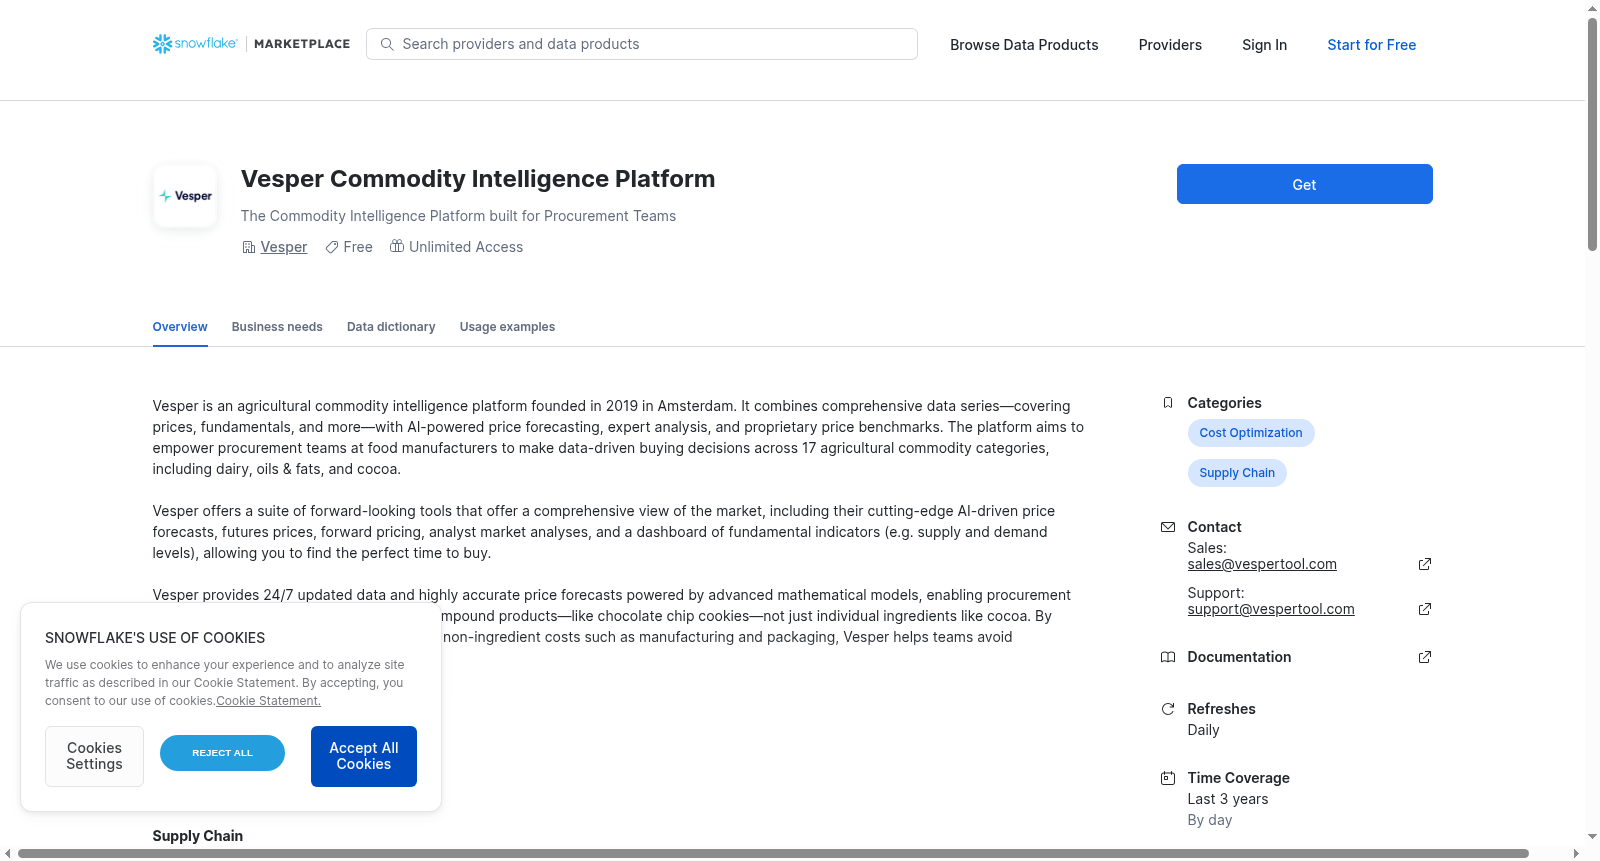The height and width of the screenshot is (861, 1600).
Task: Select the Supply Chain category tag
Action: point(1237,473)
